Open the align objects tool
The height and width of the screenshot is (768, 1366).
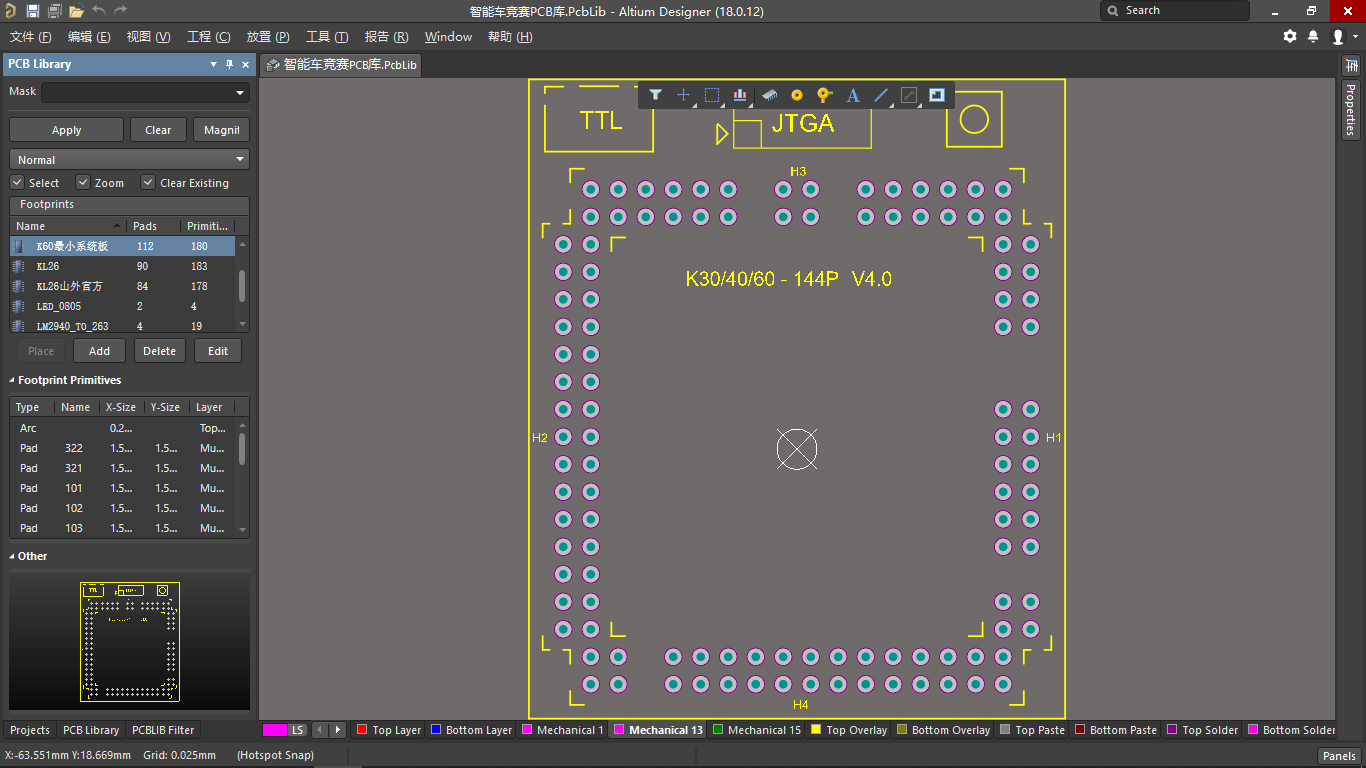740,95
